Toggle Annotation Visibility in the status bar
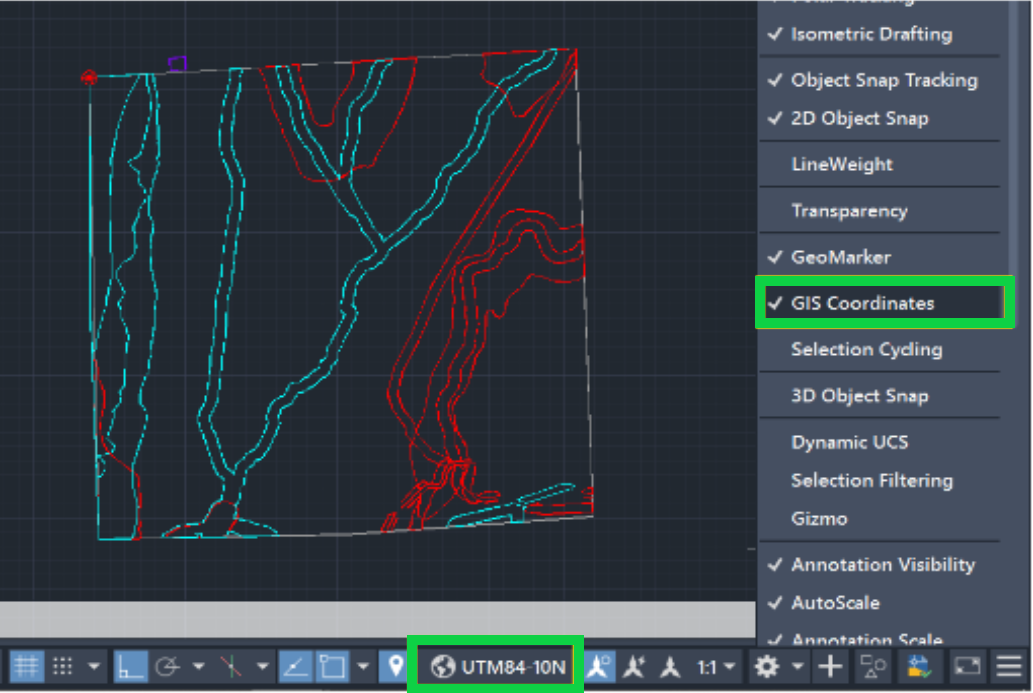This screenshot has width=1033, height=693. click(x=598, y=666)
